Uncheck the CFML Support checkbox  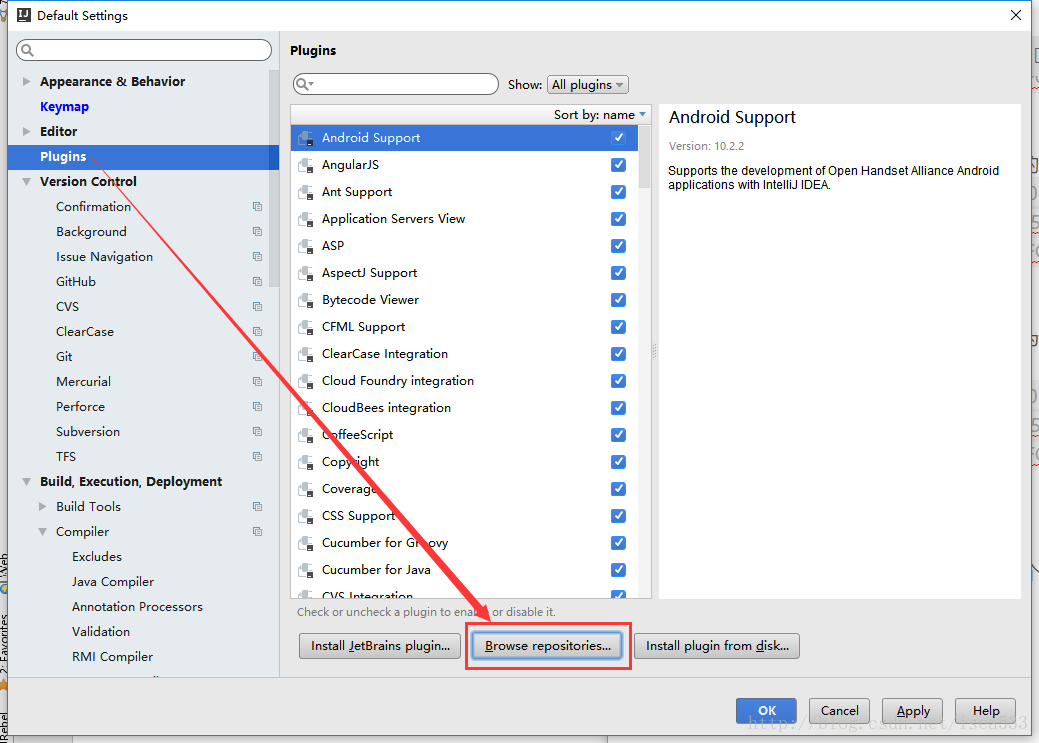(618, 327)
